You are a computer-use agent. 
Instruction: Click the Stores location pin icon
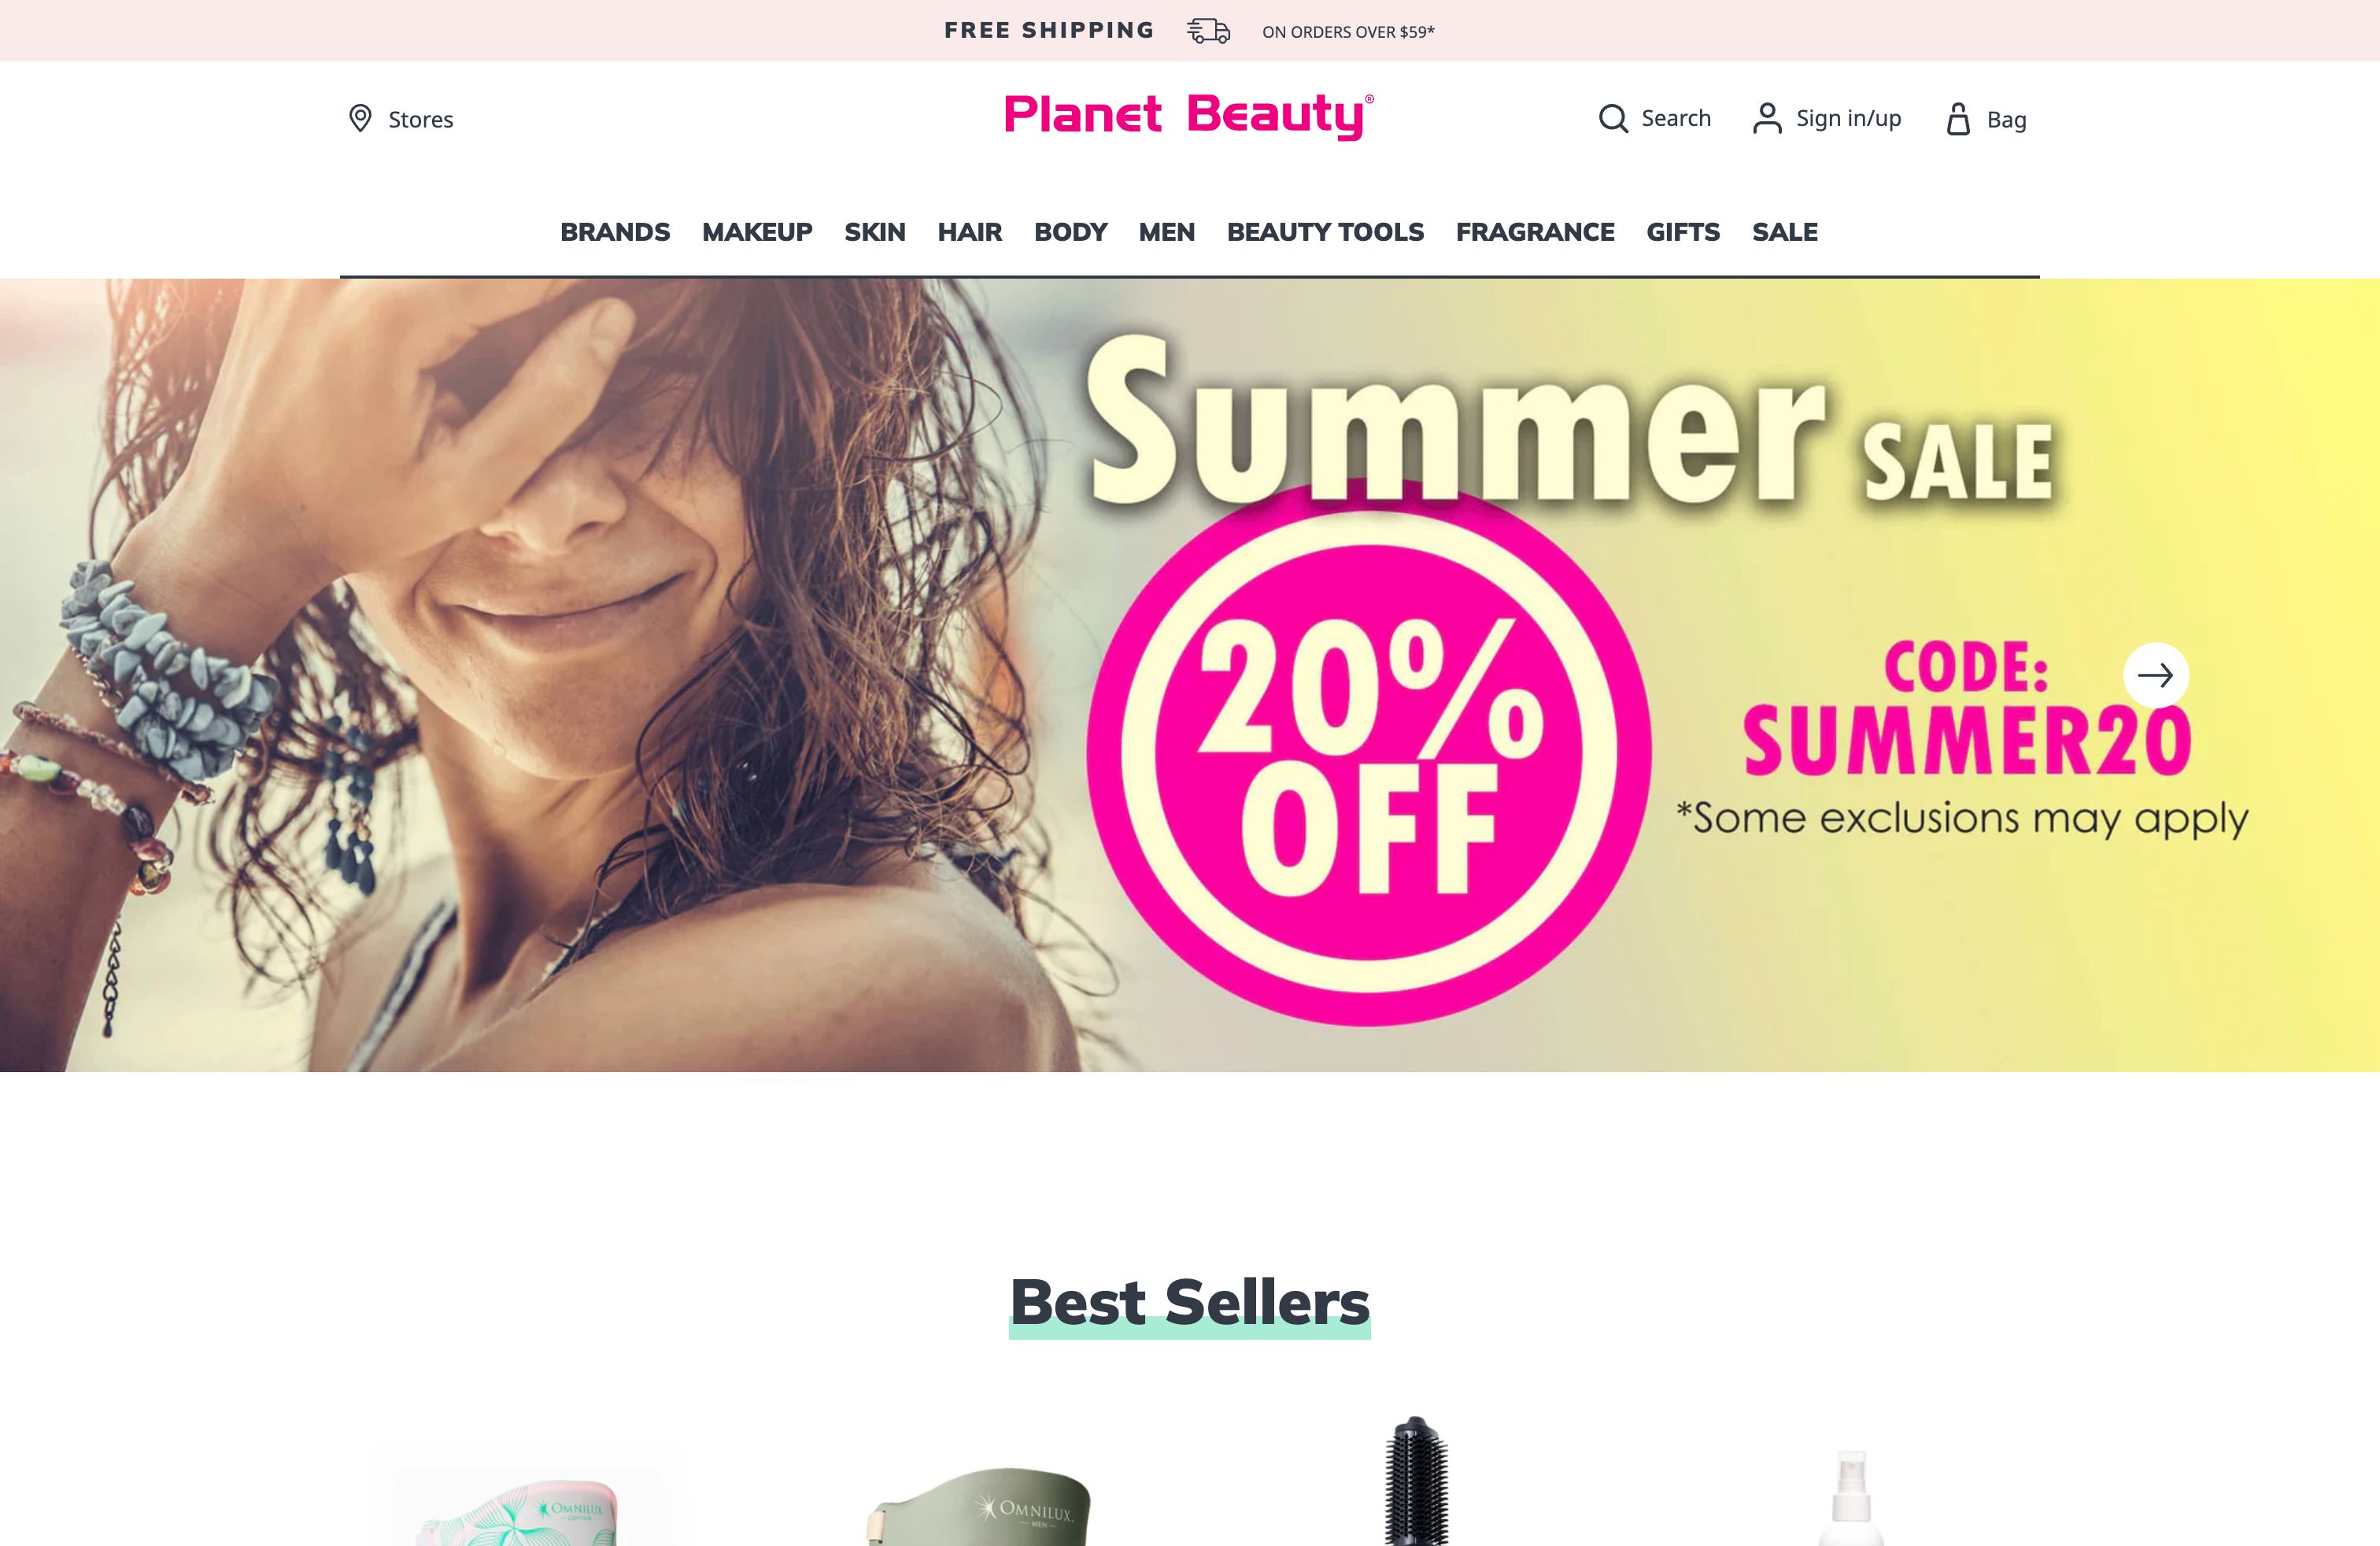[360, 118]
